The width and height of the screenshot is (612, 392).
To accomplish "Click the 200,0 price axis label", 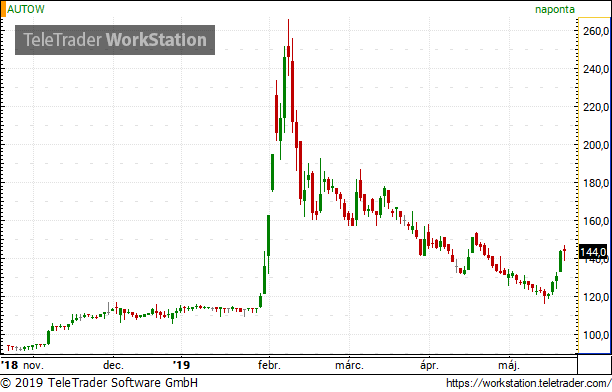I will (596, 145).
